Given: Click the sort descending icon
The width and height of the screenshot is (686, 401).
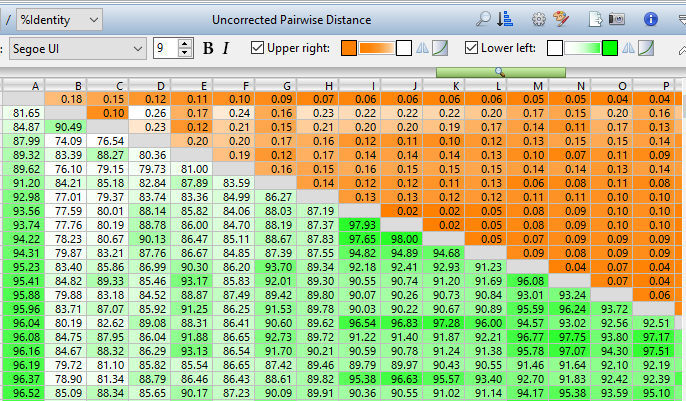Looking at the screenshot, I should [x=505, y=19].
